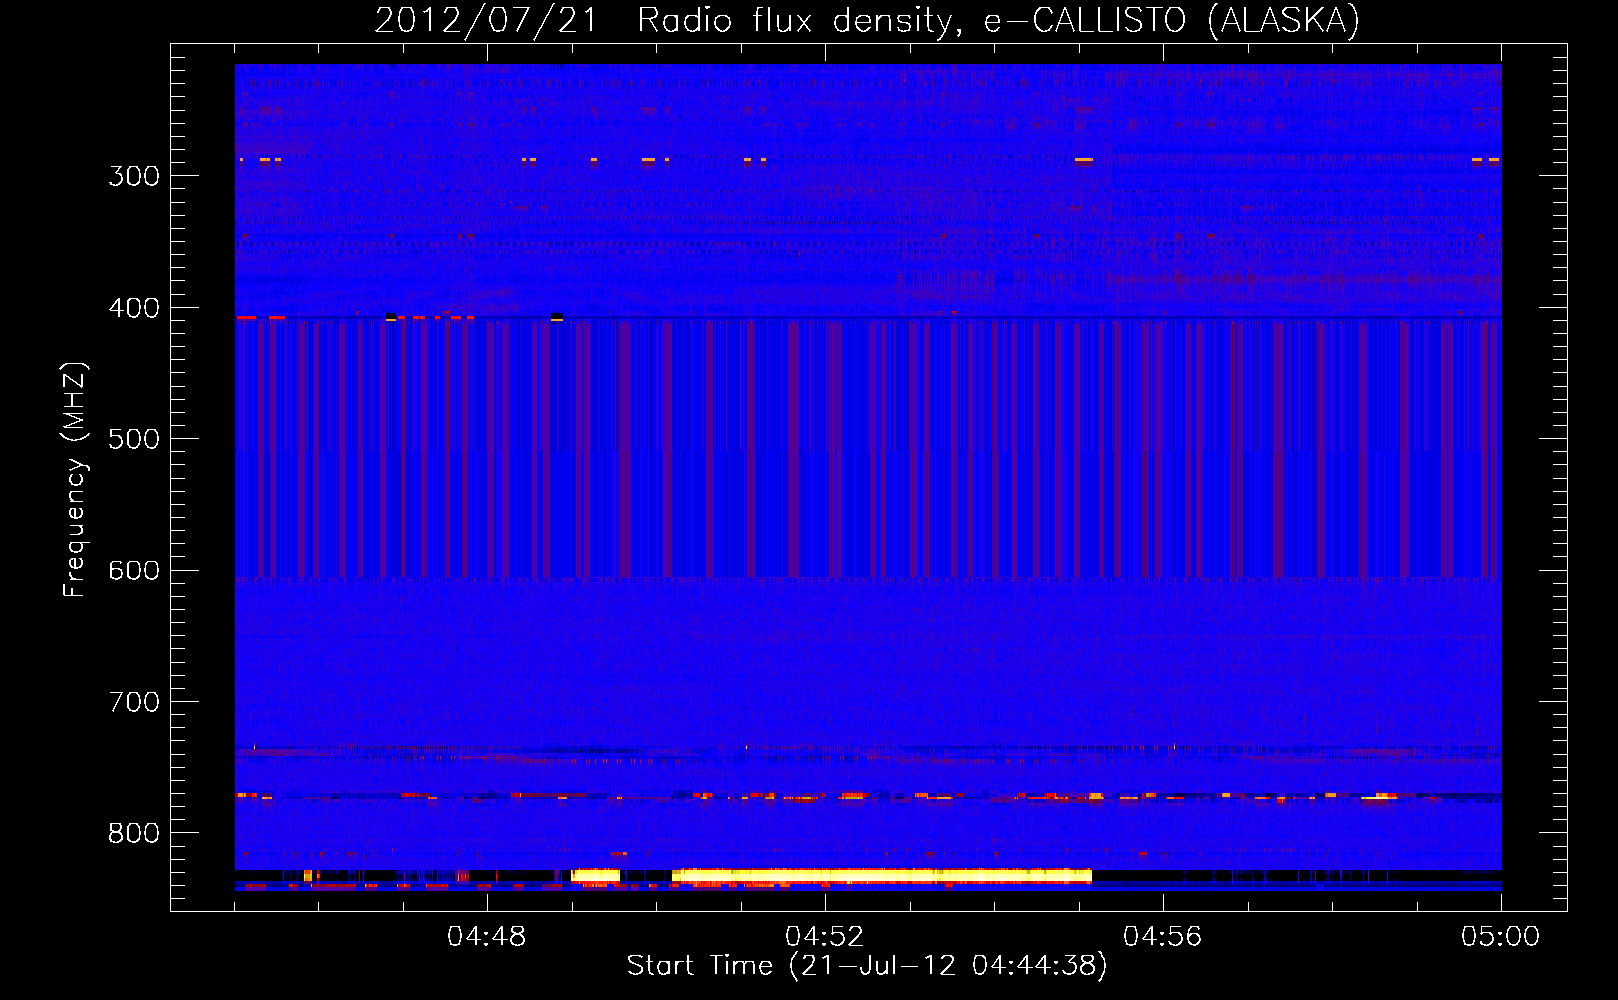The image size is (1618, 1000).
Task: Select the 300 frequency axis label
Action: [x=134, y=176]
